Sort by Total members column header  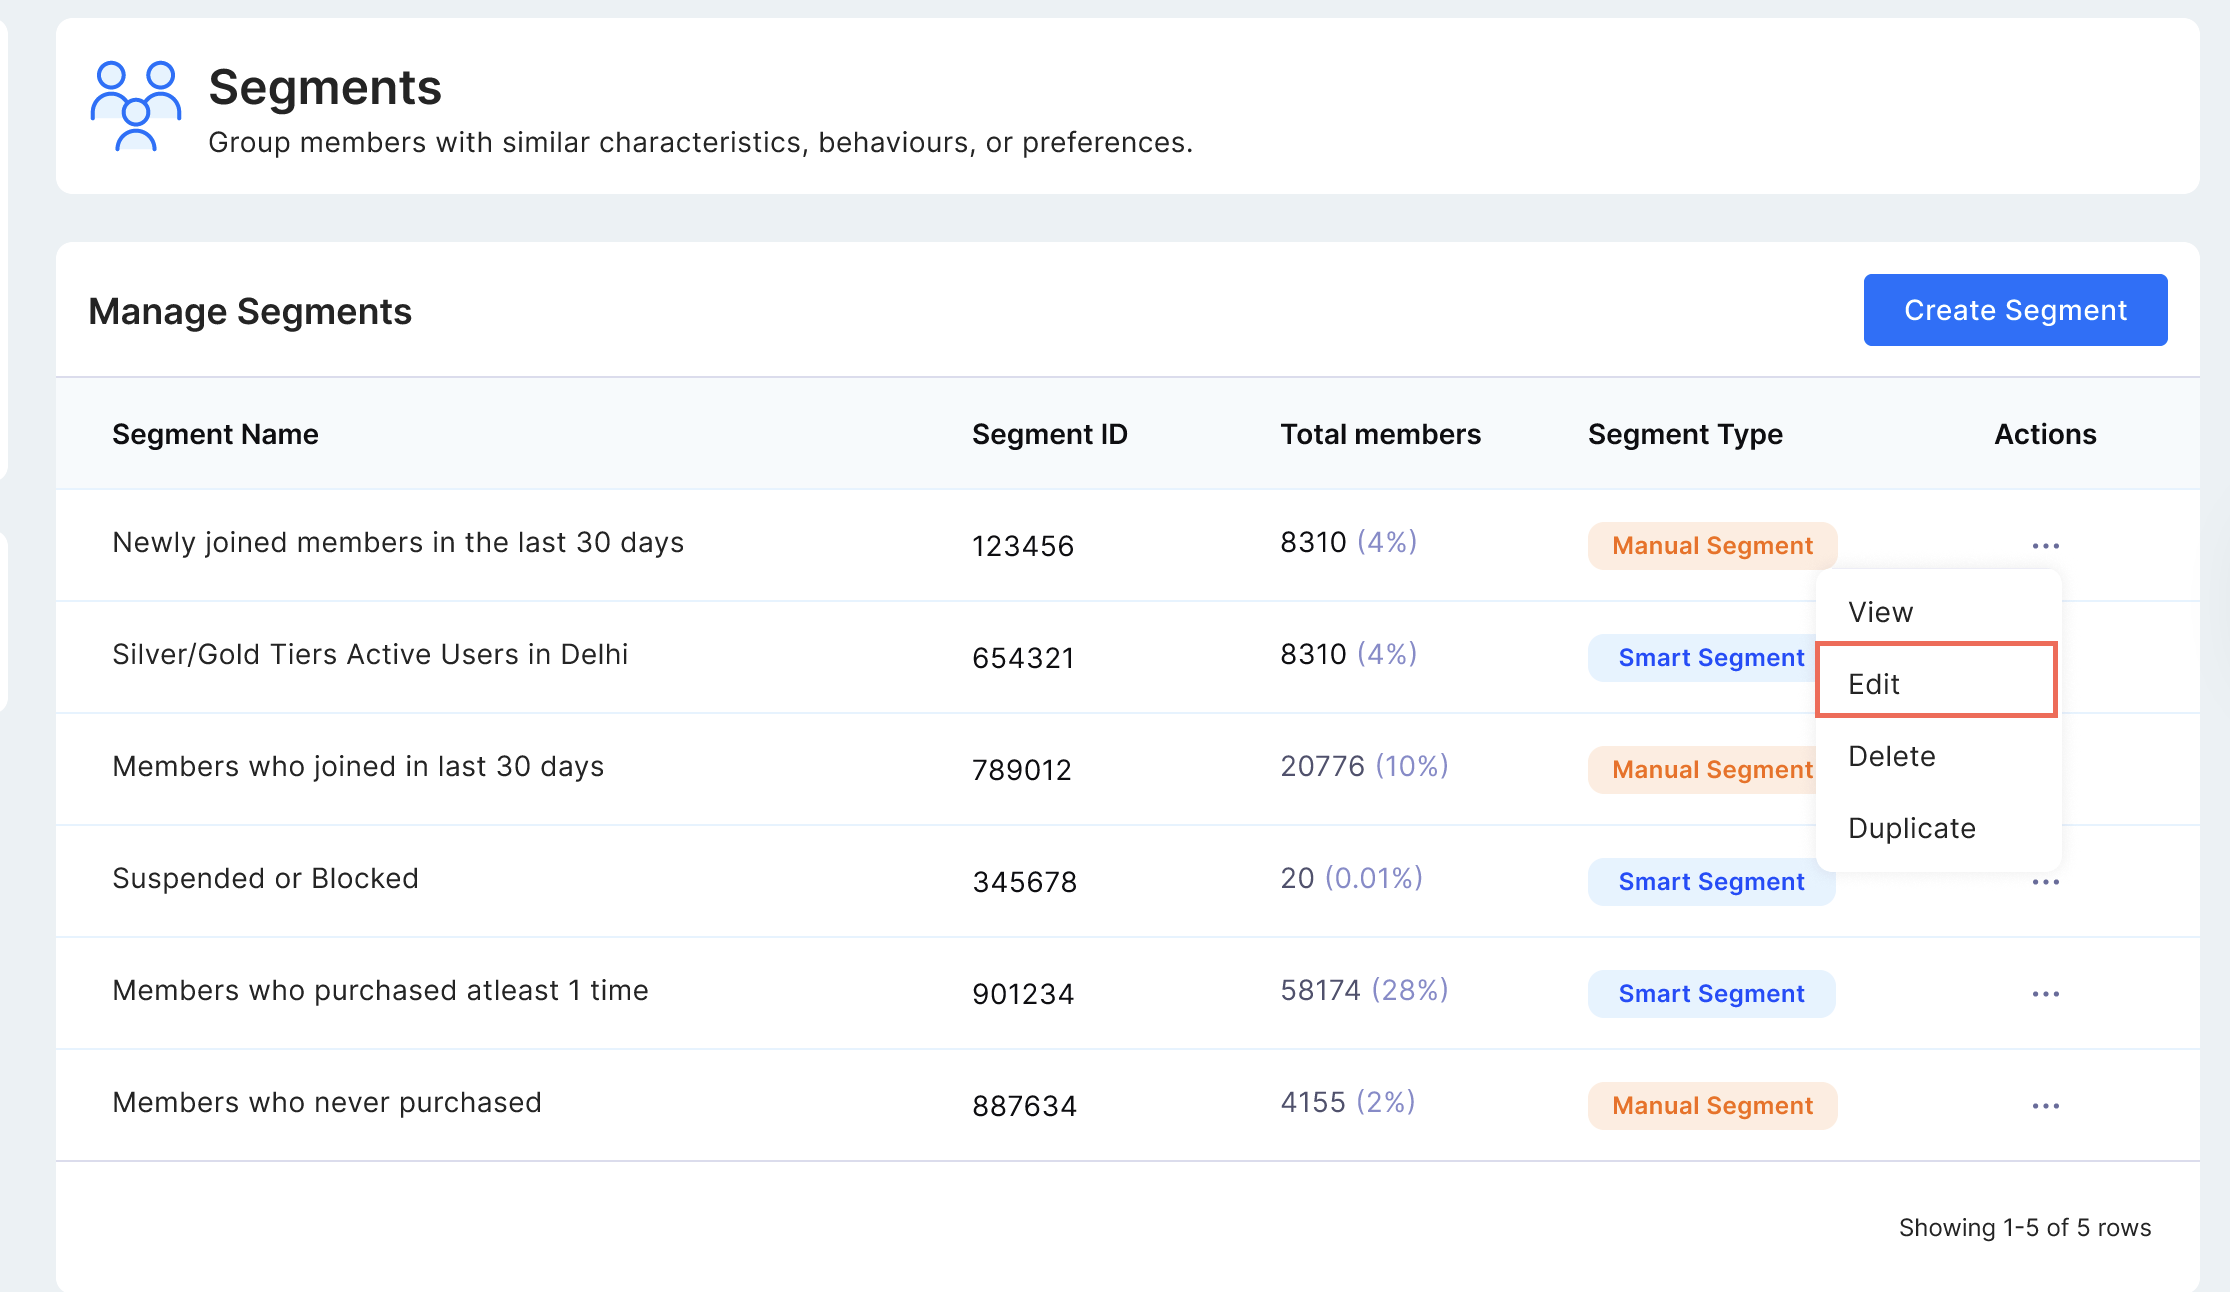pyautogui.click(x=1380, y=434)
